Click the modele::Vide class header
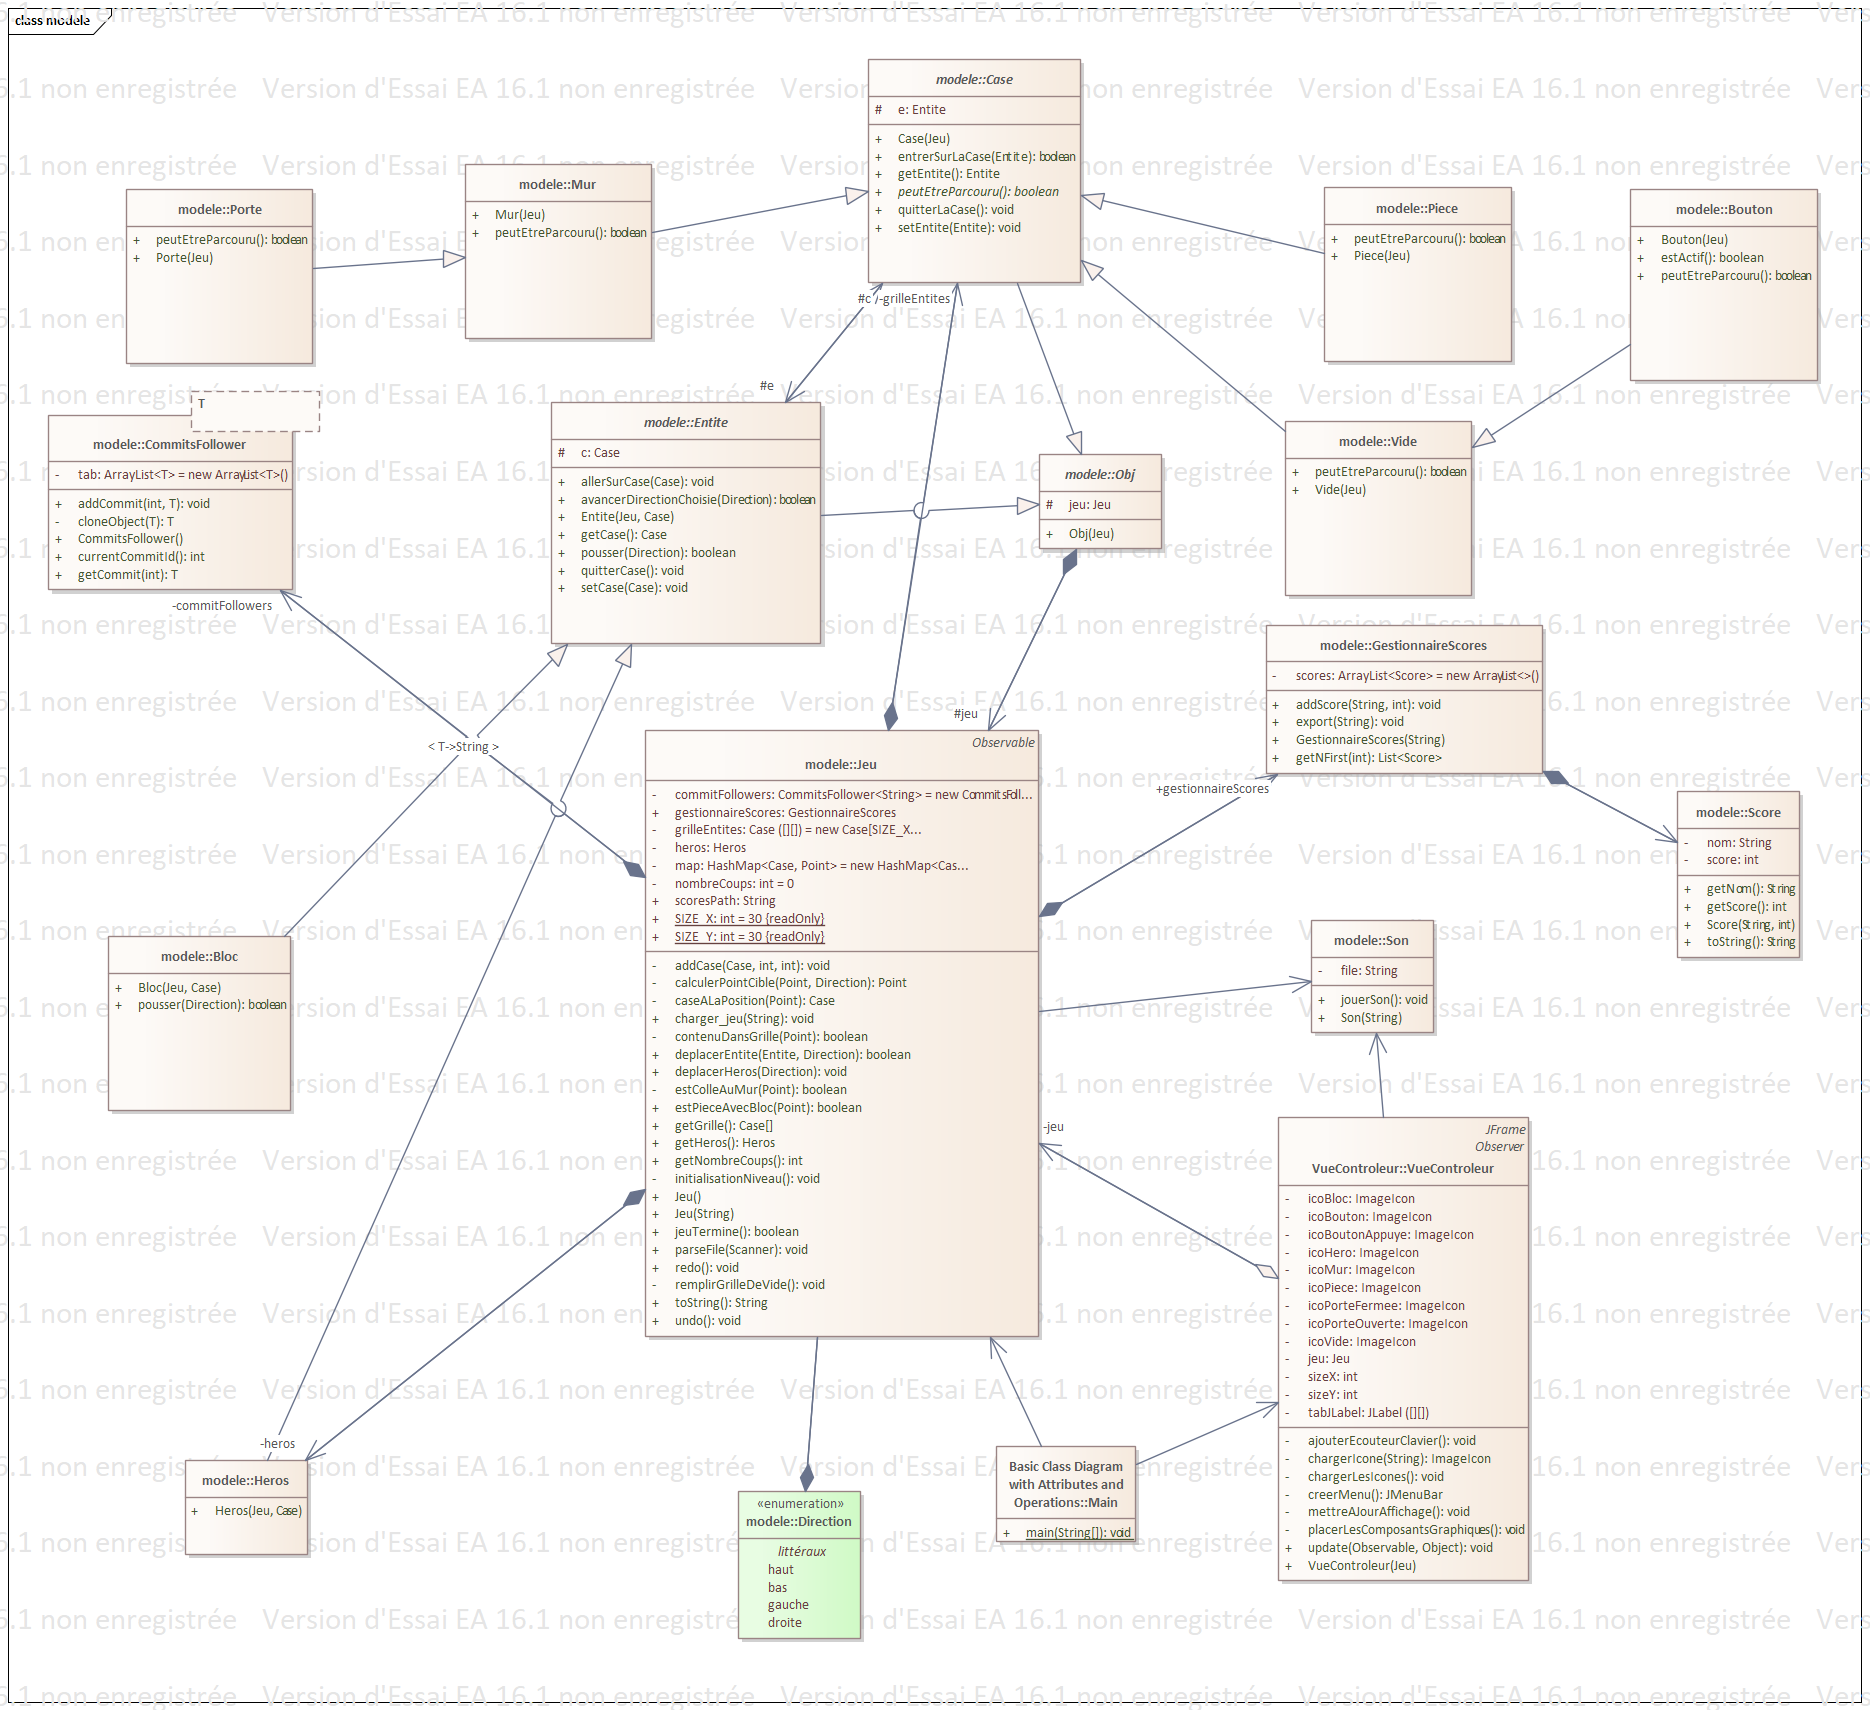The image size is (1870, 1710). click(x=1377, y=441)
